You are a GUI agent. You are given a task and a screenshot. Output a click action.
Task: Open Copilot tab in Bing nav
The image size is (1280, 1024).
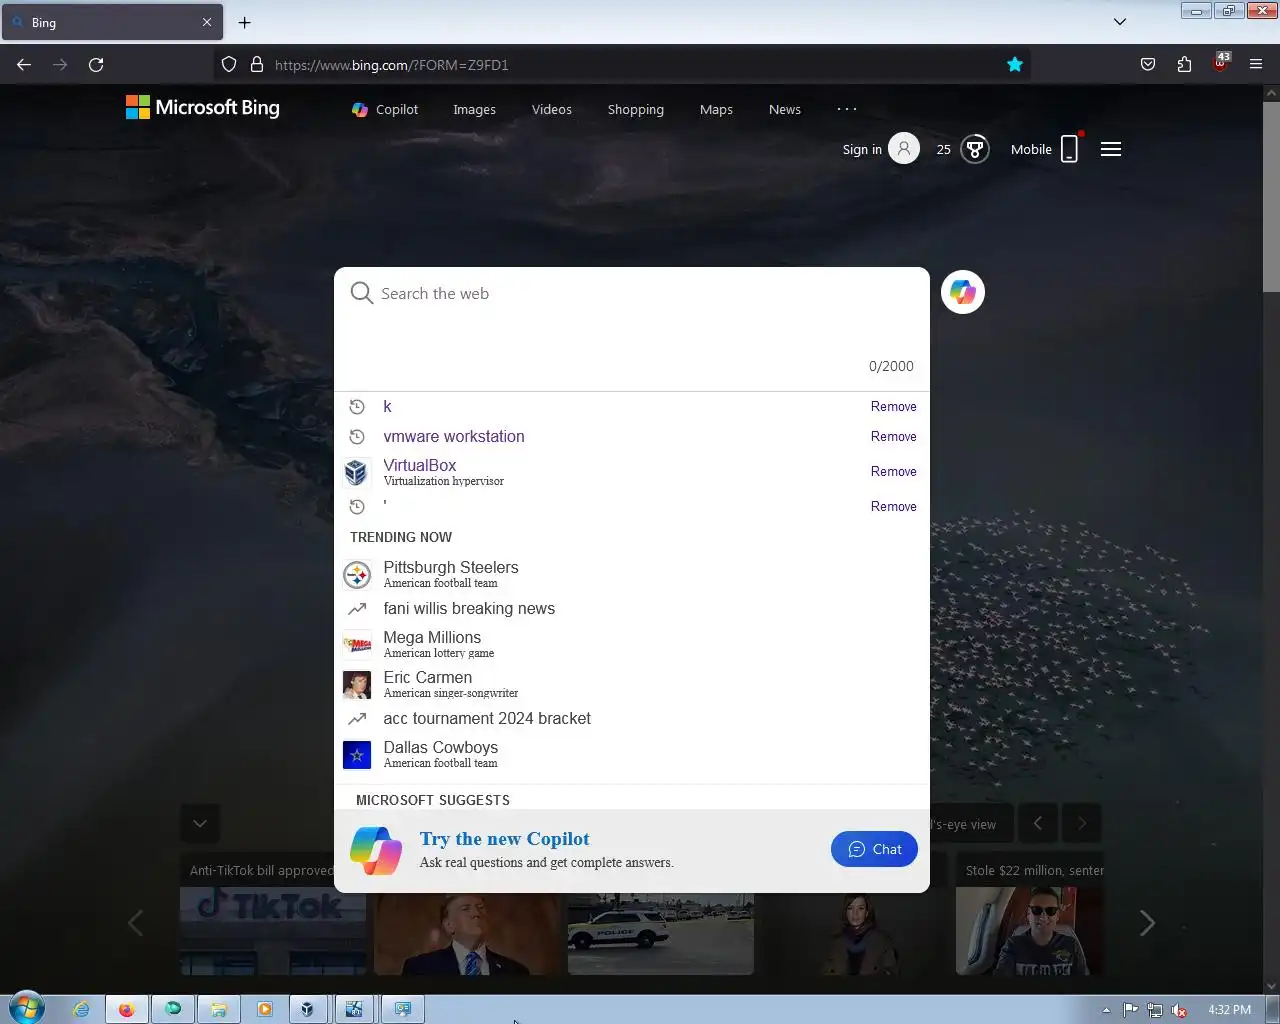point(385,109)
